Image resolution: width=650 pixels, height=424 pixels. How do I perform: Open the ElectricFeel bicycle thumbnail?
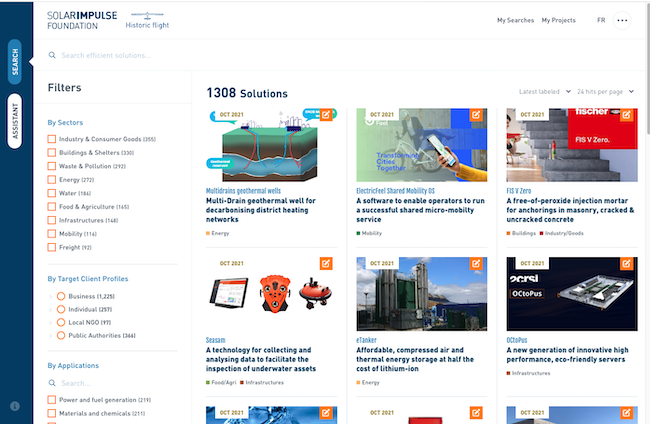(422, 145)
